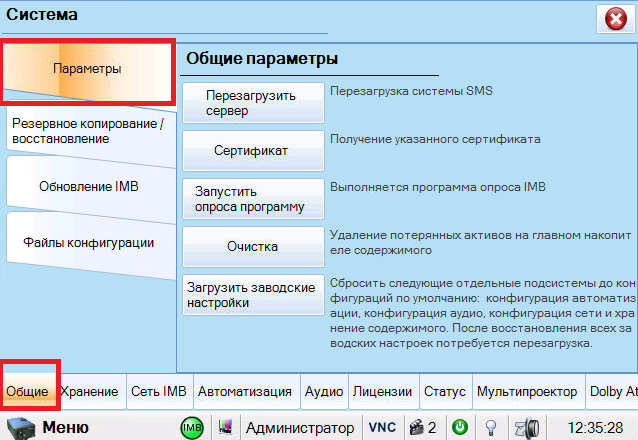Click the VNC indicator in the taskbar
The width and height of the screenshot is (638, 440).
381,428
